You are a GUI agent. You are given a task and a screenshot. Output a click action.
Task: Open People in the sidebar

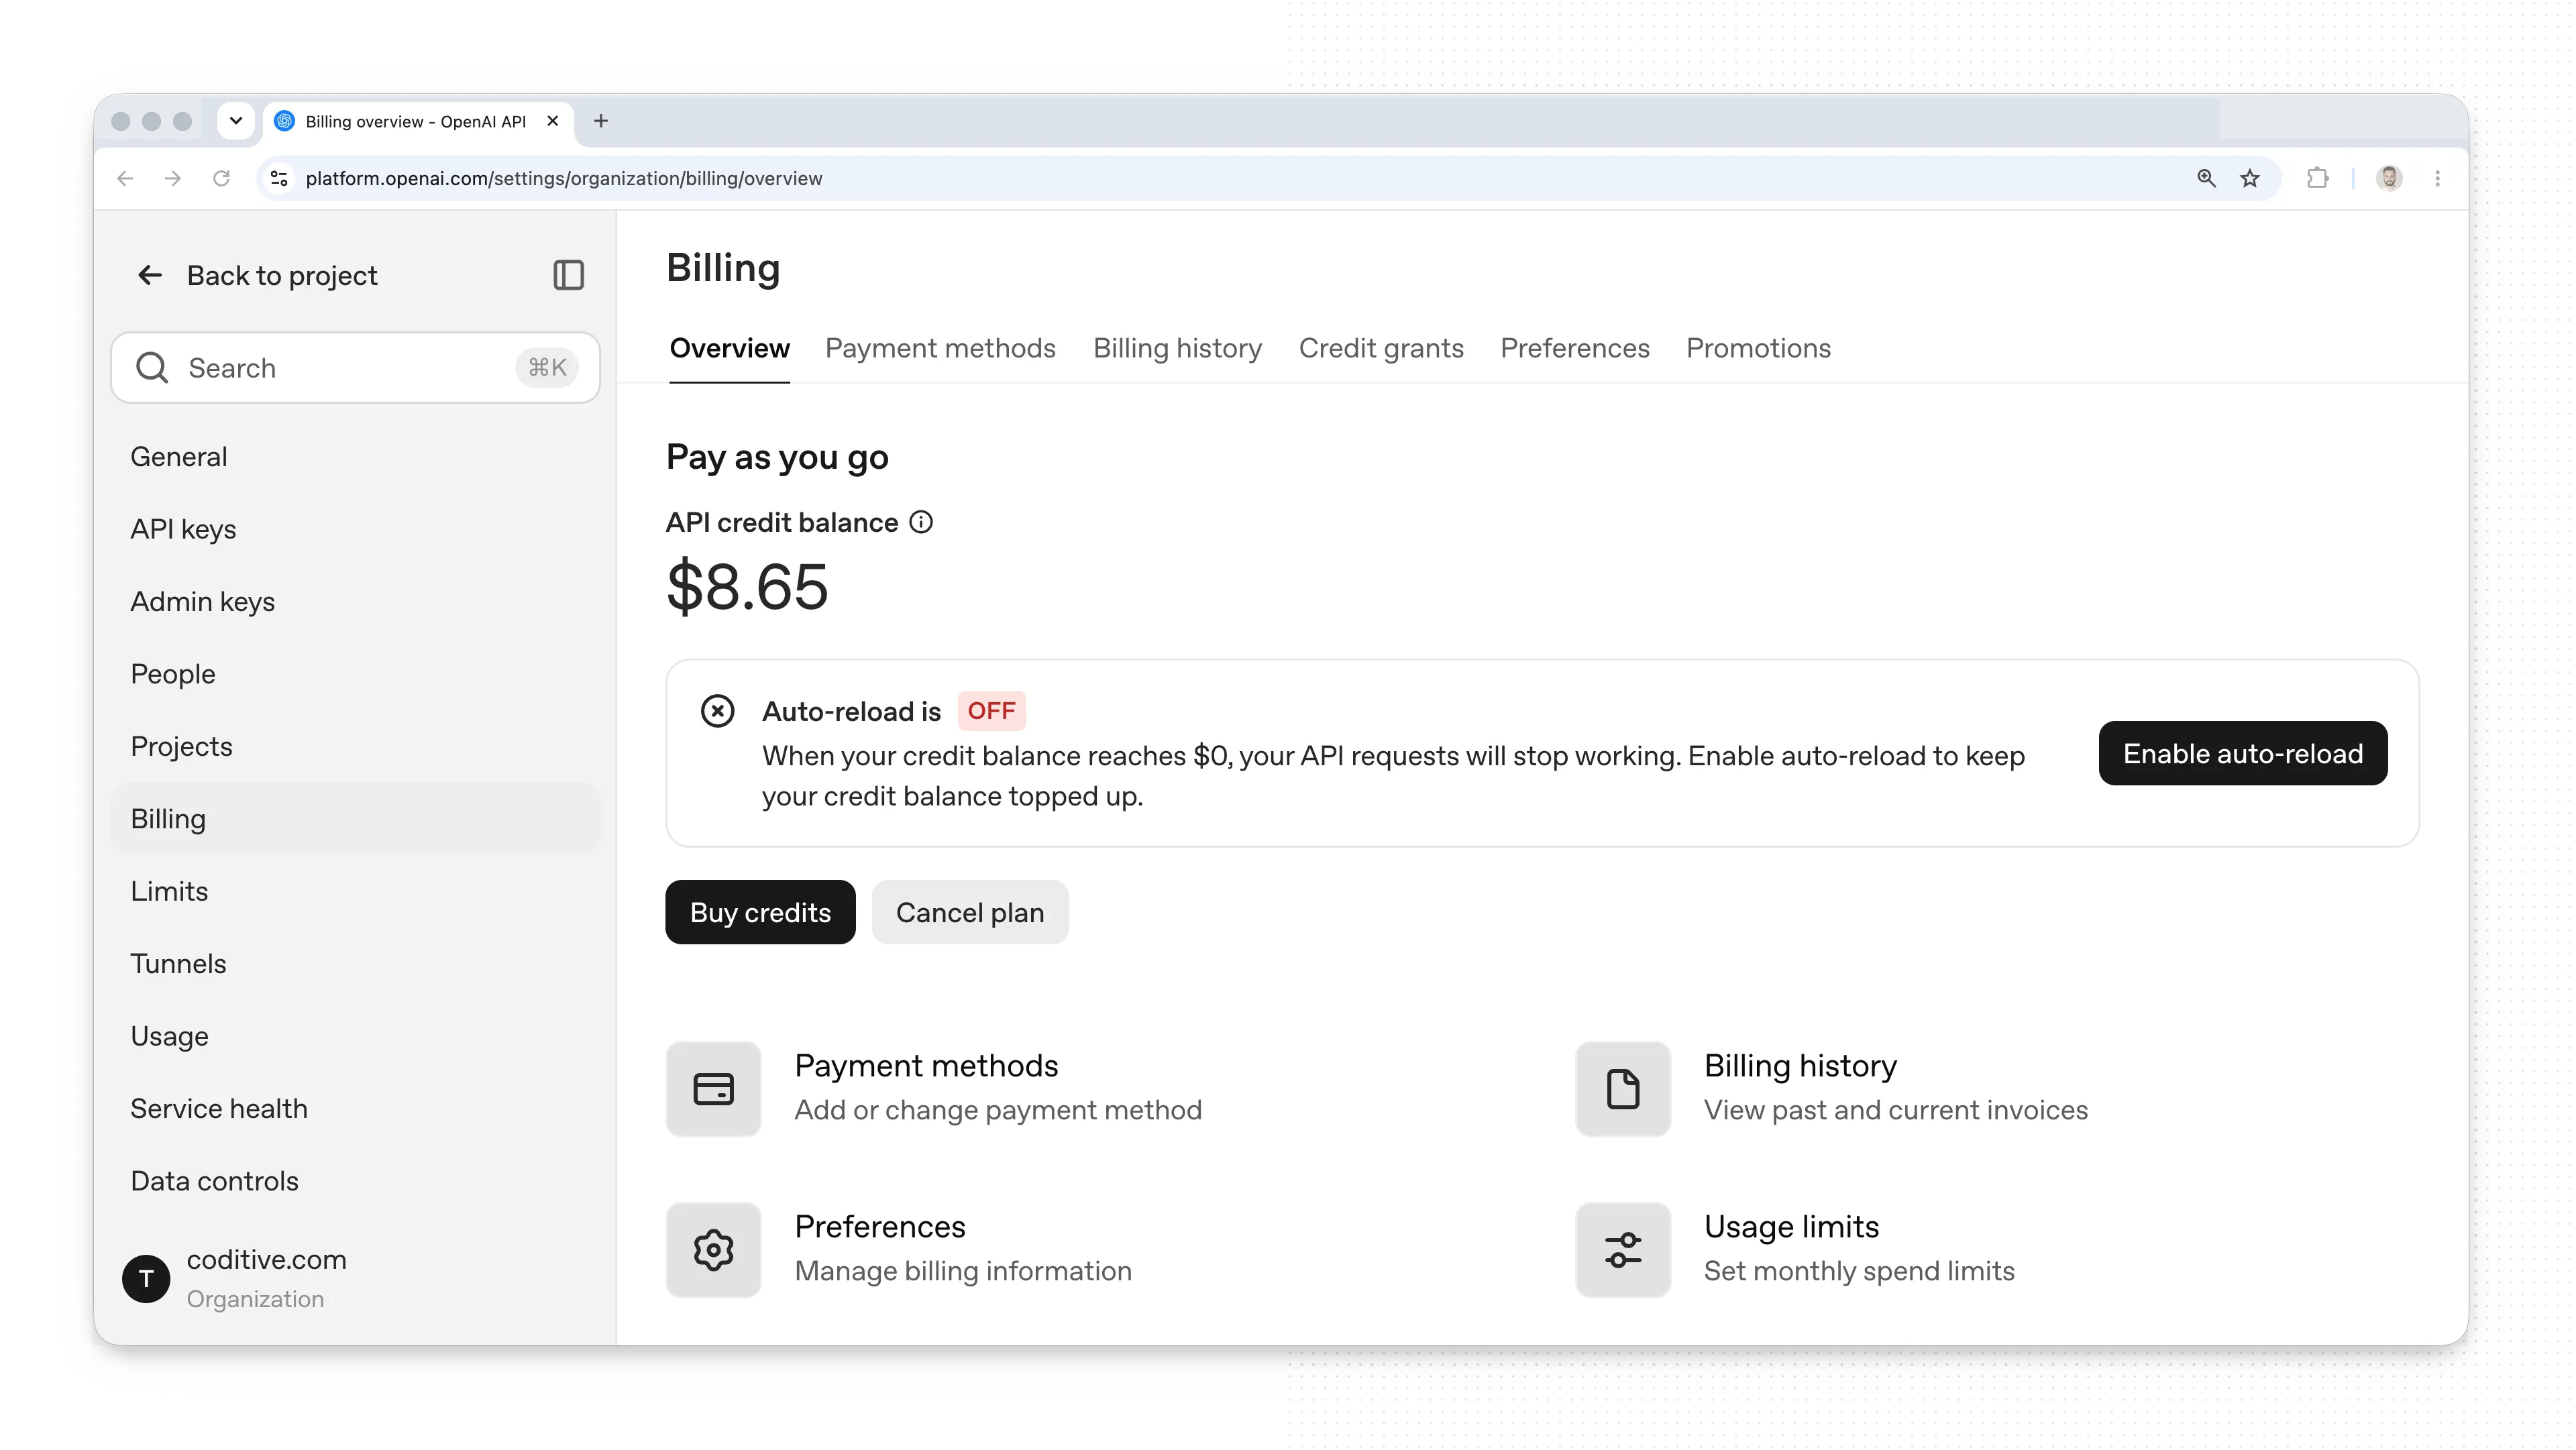[x=356, y=674]
